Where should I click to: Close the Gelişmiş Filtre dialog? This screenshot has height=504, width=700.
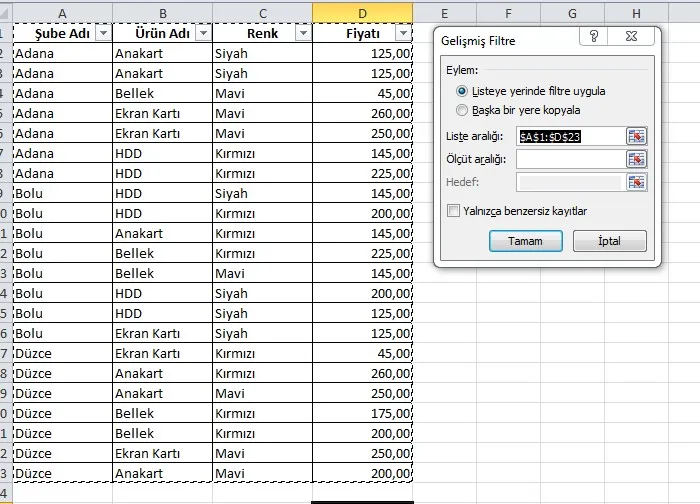pos(631,36)
